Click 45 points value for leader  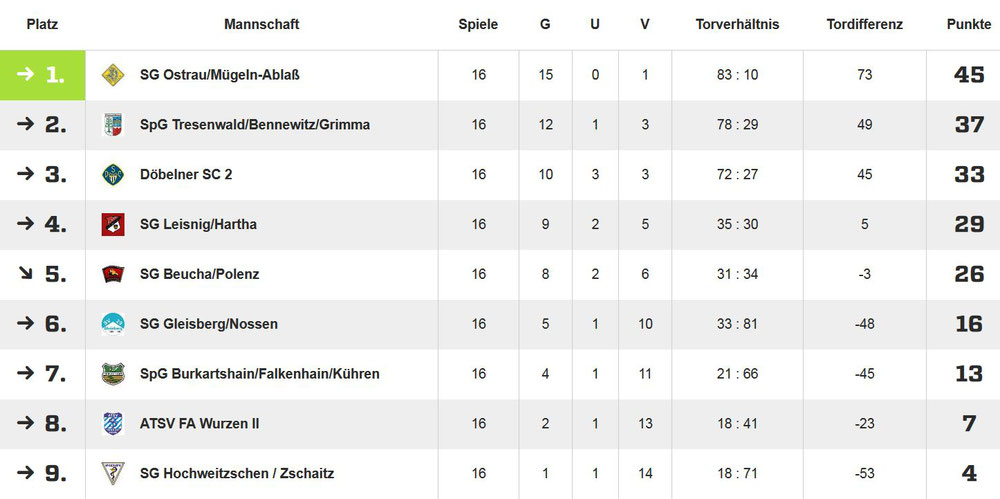tap(969, 75)
